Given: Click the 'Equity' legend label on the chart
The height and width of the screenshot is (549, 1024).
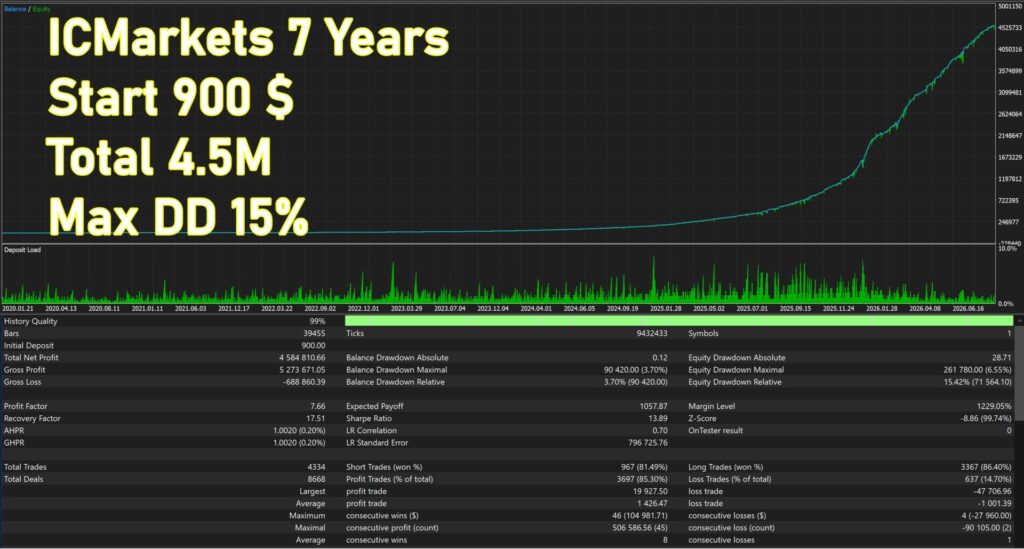Looking at the screenshot, I should 41,9.
